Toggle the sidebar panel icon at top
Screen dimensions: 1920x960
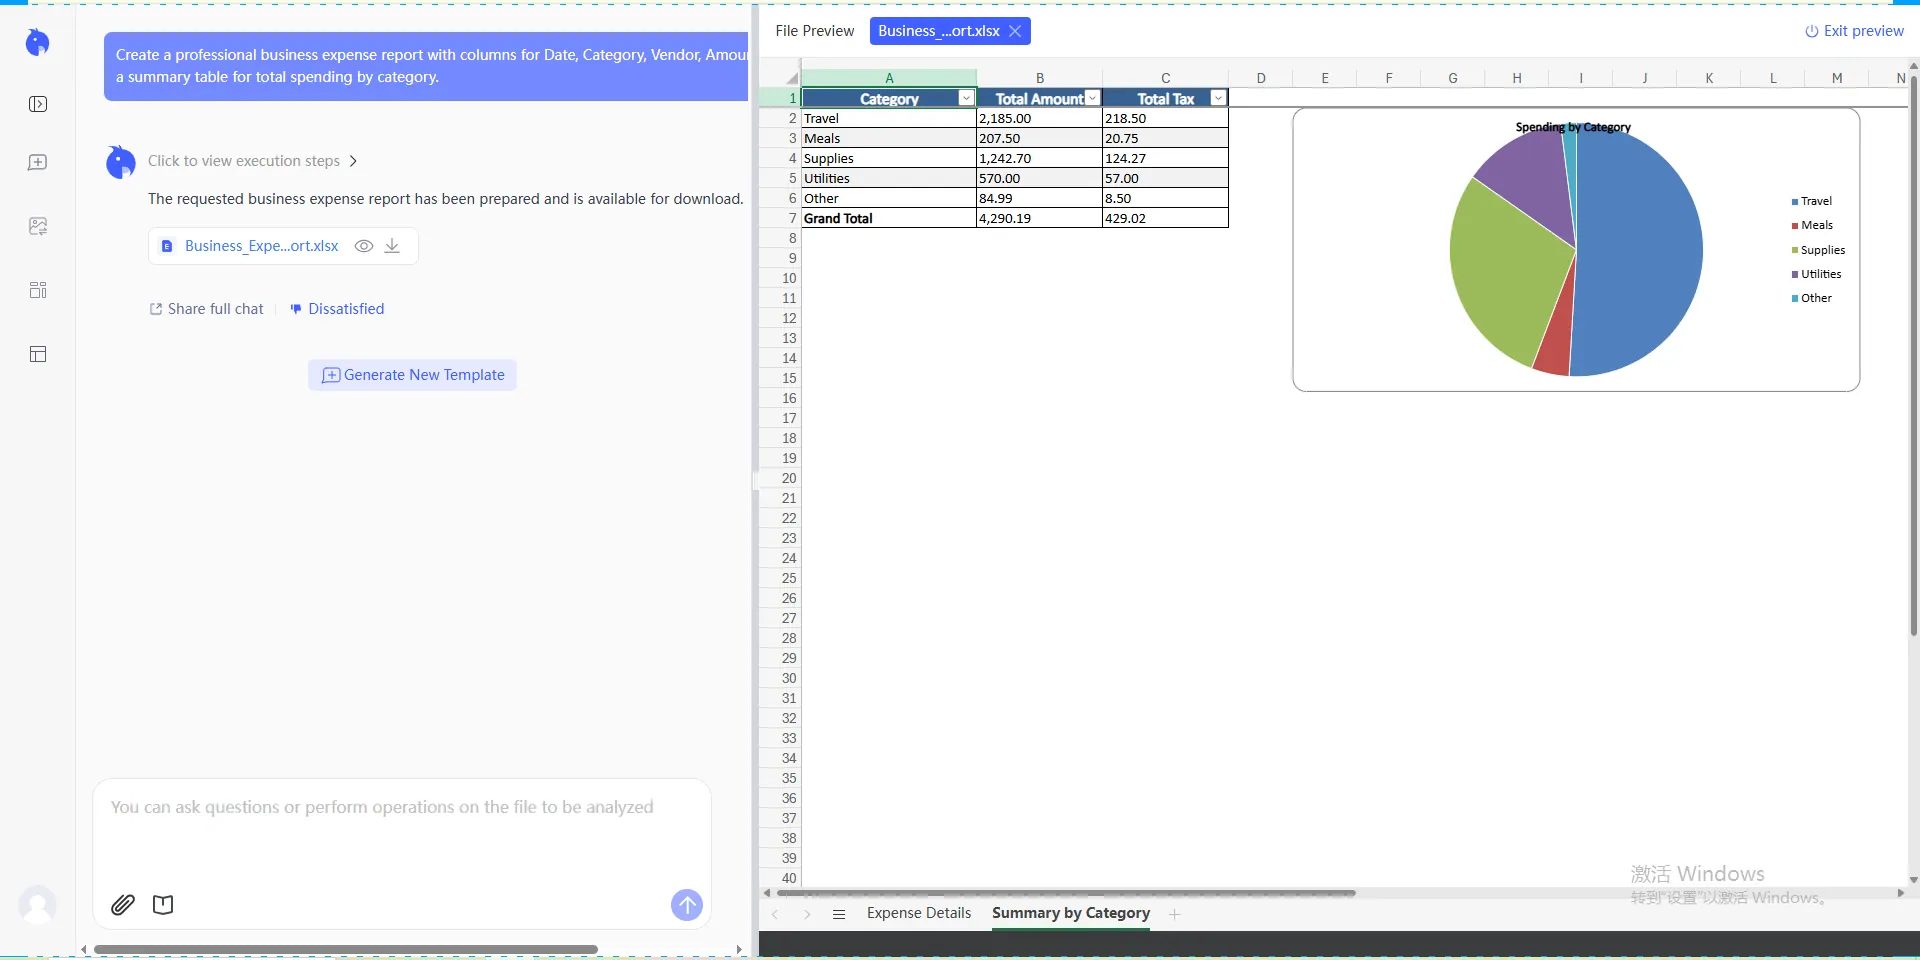[38, 104]
